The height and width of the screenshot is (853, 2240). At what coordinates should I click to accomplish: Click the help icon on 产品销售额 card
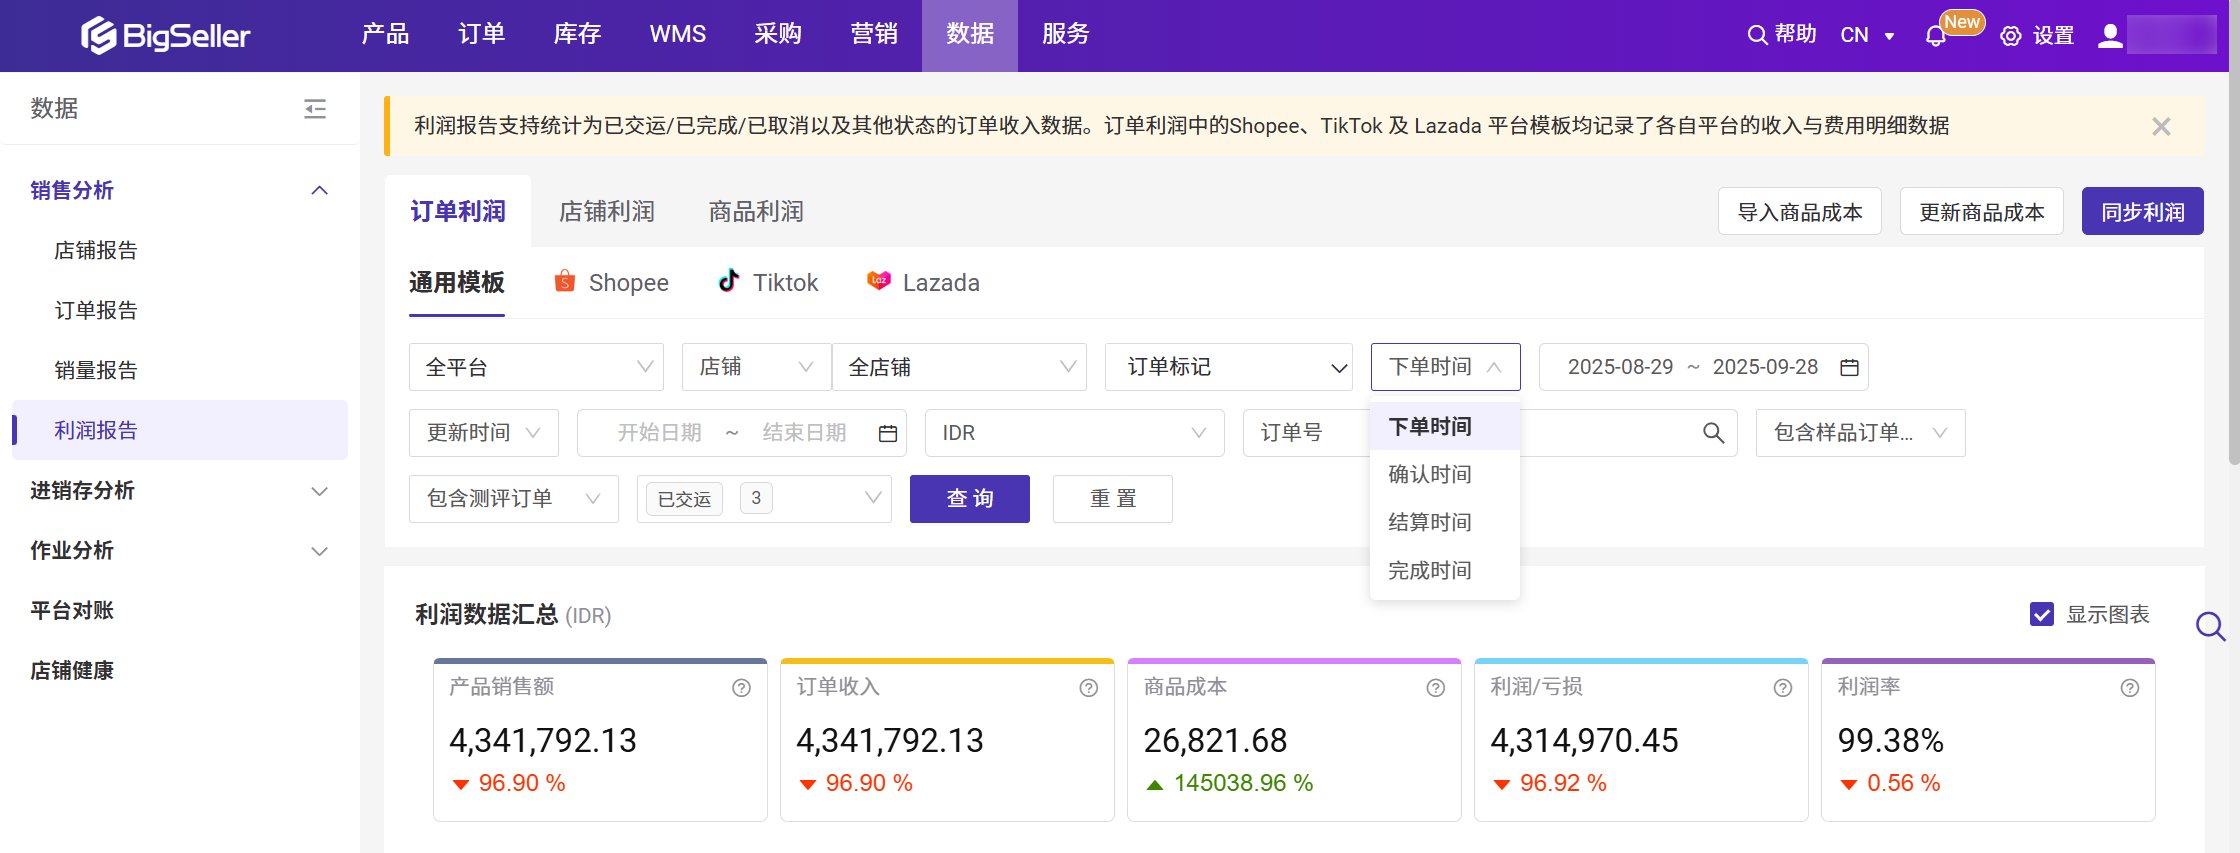click(741, 688)
